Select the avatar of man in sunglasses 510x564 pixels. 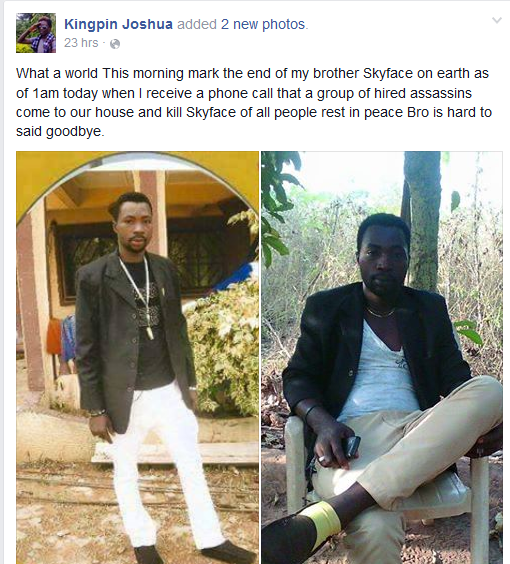(x=36, y=33)
